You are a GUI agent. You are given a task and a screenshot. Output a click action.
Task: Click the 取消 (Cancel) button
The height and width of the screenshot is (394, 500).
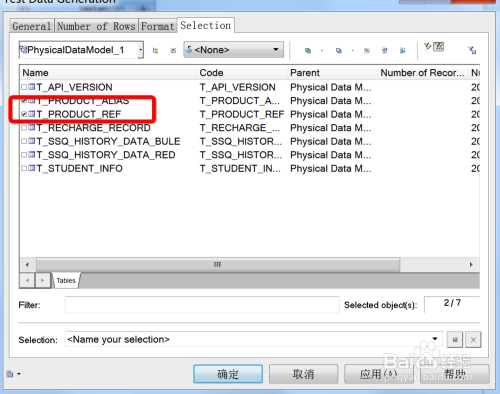tap(303, 374)
